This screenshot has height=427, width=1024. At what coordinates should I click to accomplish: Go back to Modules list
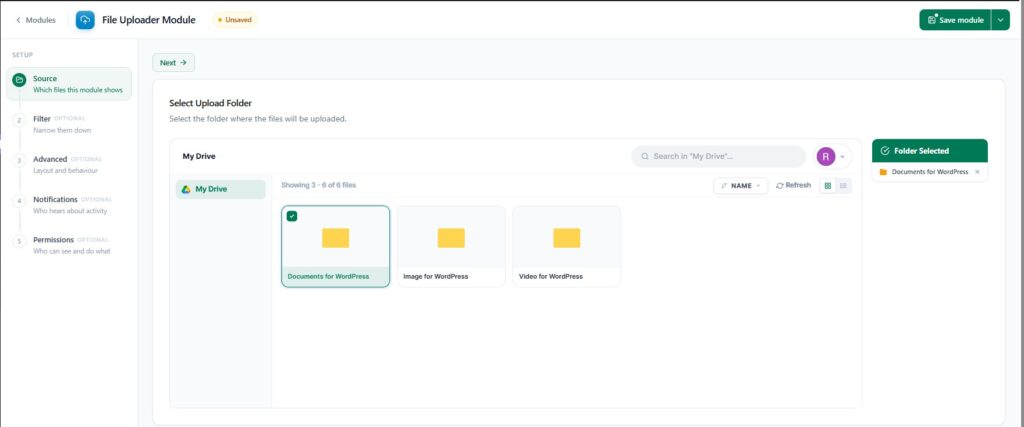36,20
